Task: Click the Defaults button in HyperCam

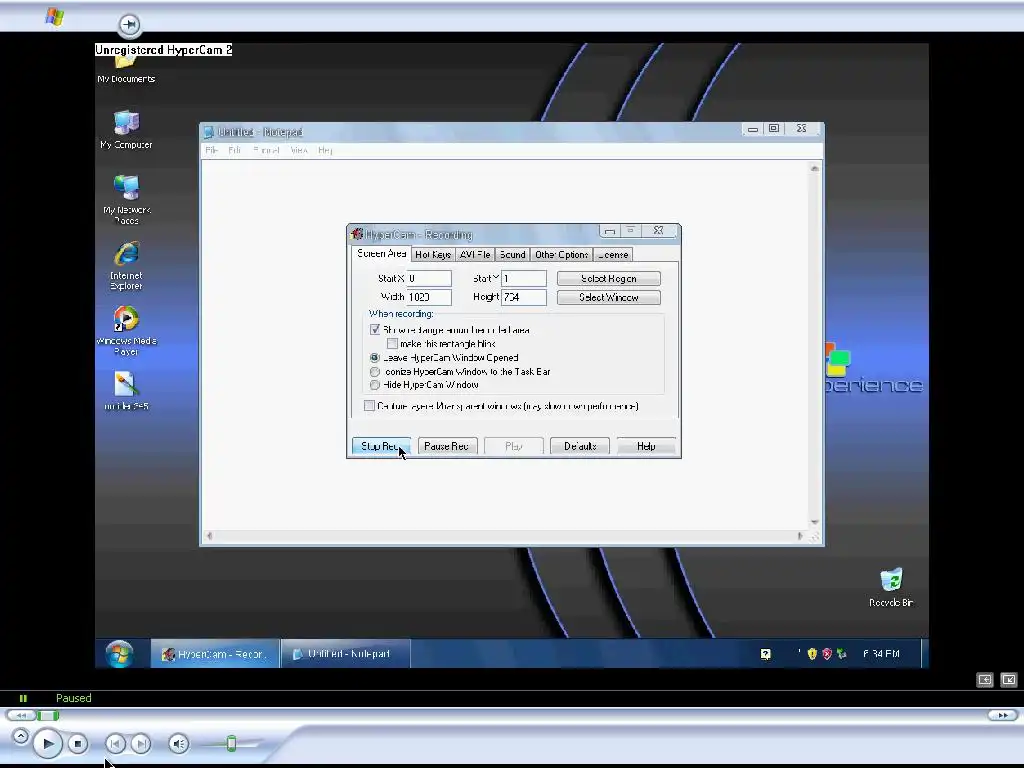Action: [580, 446]
